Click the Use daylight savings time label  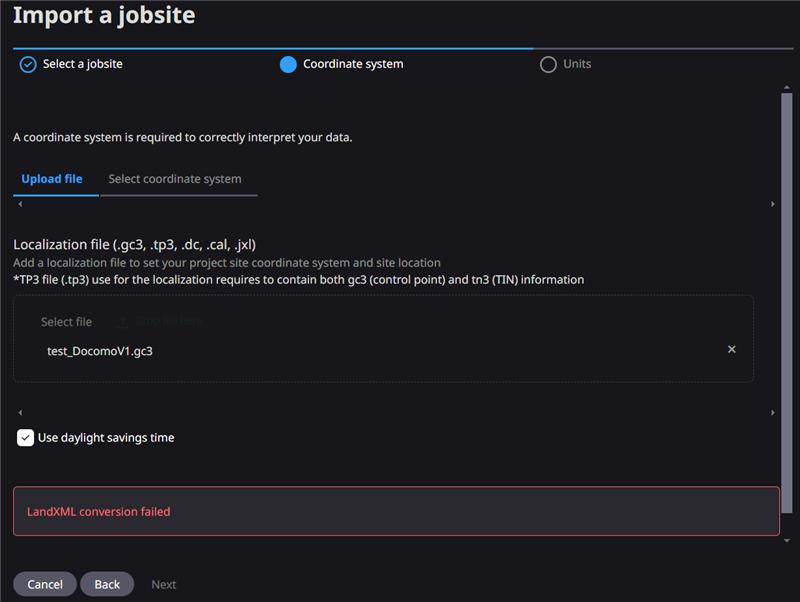[x=106, y=438]
